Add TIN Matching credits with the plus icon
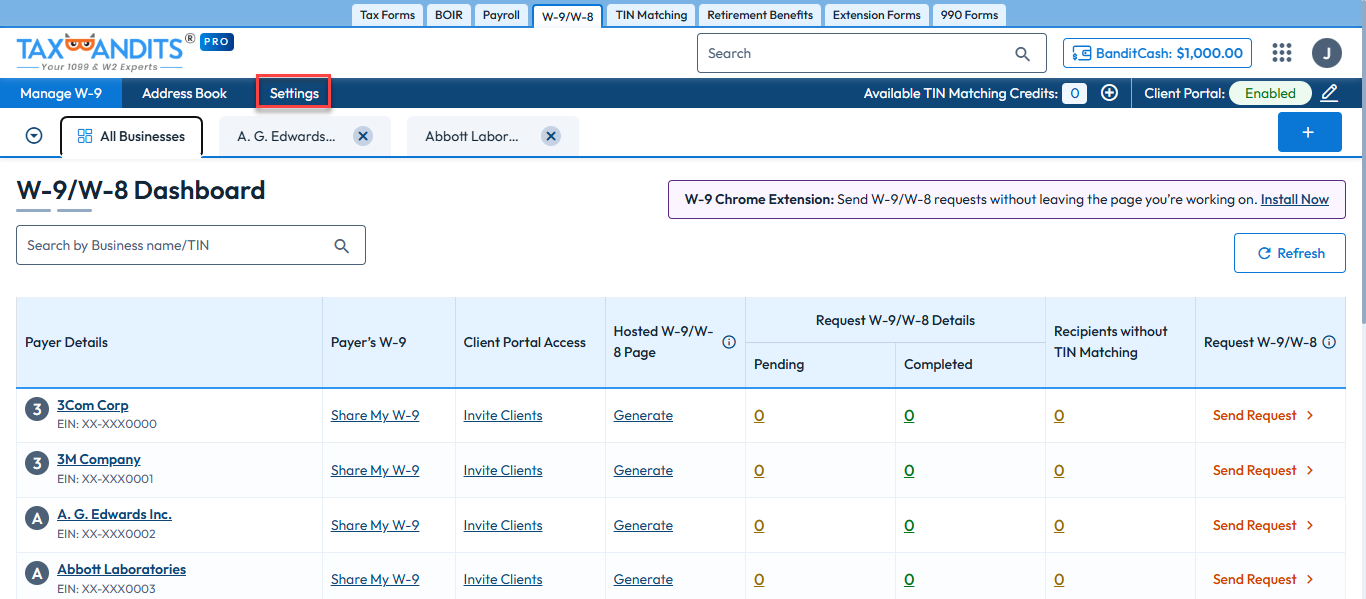 tap(1109, 93)
